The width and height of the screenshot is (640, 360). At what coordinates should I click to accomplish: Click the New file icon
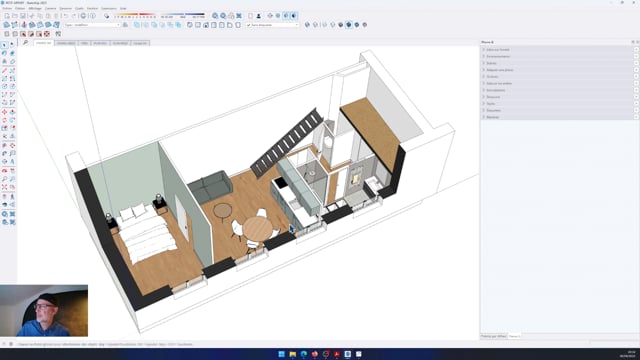(x=7, y=16)
